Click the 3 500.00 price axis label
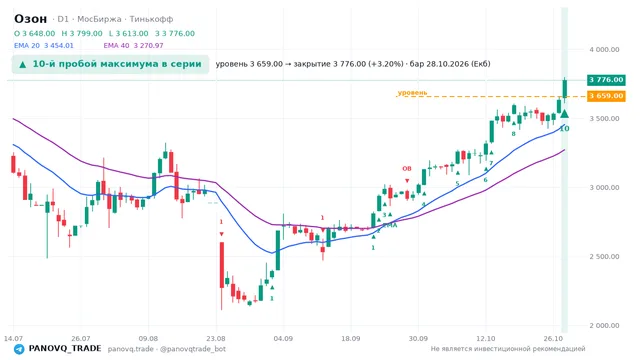The height and width of the screenshot is (360, 640). pos(604,118)
